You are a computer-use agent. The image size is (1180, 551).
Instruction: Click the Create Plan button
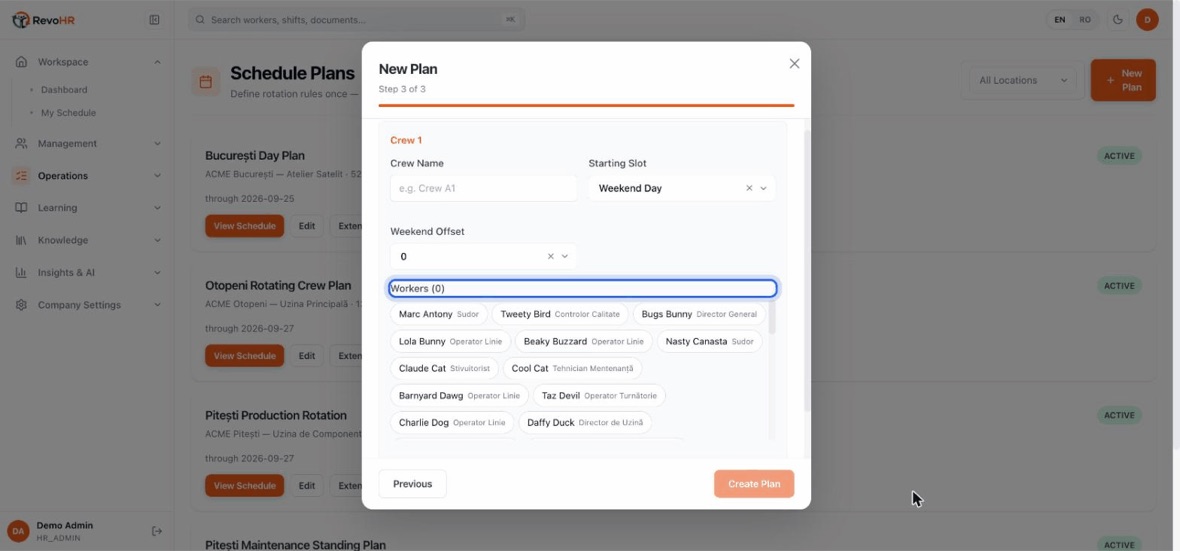pyautogui.click(x=754, y=484)
